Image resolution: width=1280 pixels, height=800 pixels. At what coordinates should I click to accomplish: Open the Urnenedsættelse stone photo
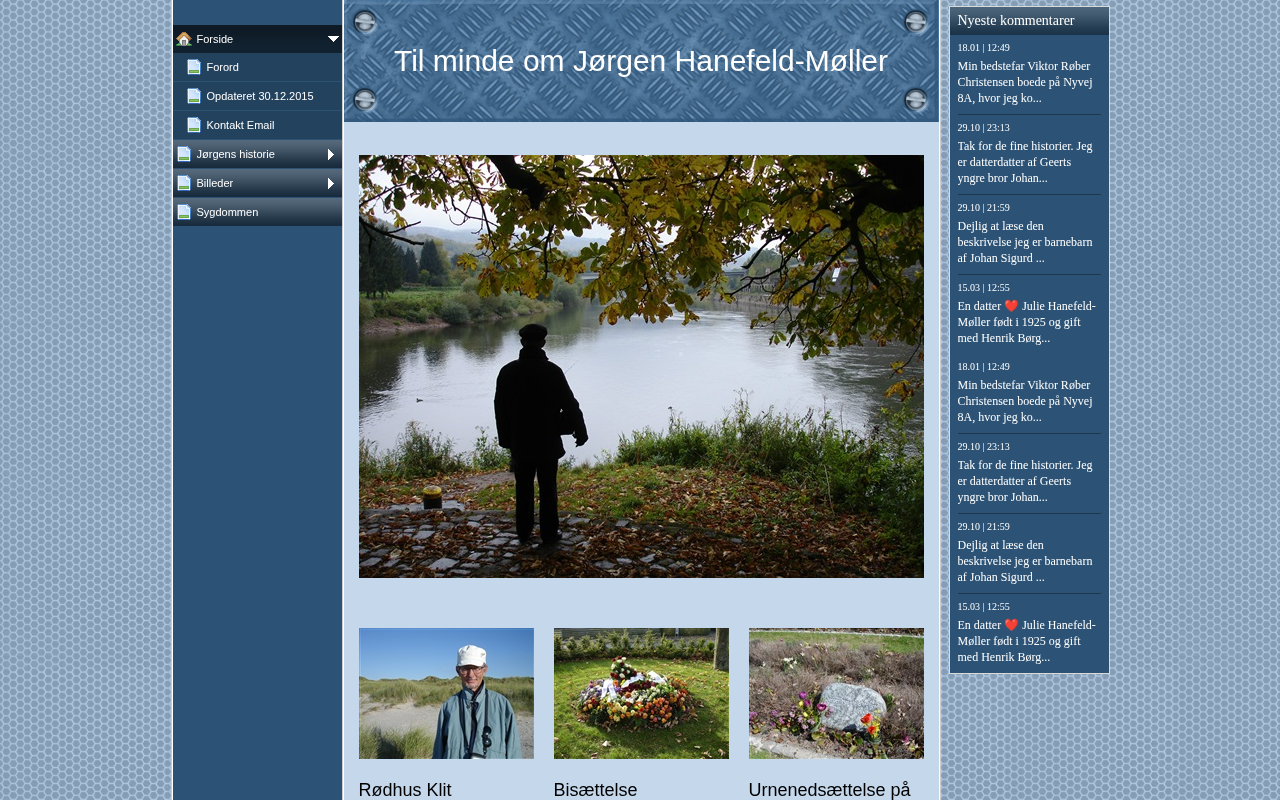pyautogui.click(x=836, y=693)
